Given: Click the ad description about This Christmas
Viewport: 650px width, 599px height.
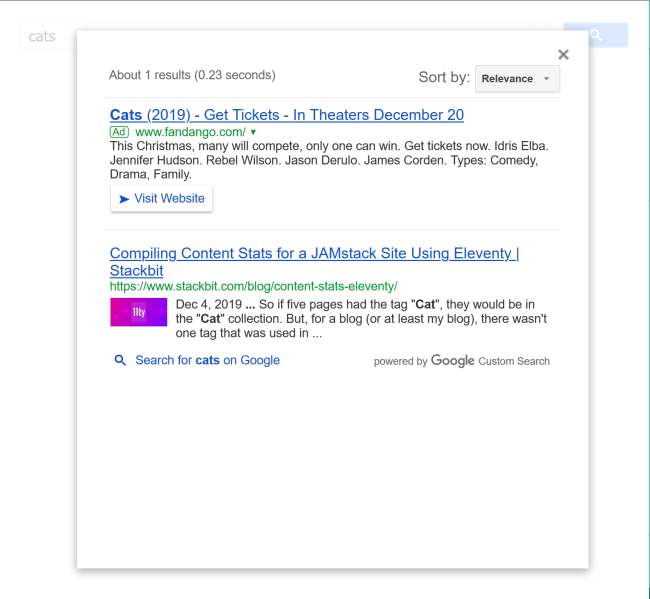Looking at the screenshot, I should tap(329, 160).
